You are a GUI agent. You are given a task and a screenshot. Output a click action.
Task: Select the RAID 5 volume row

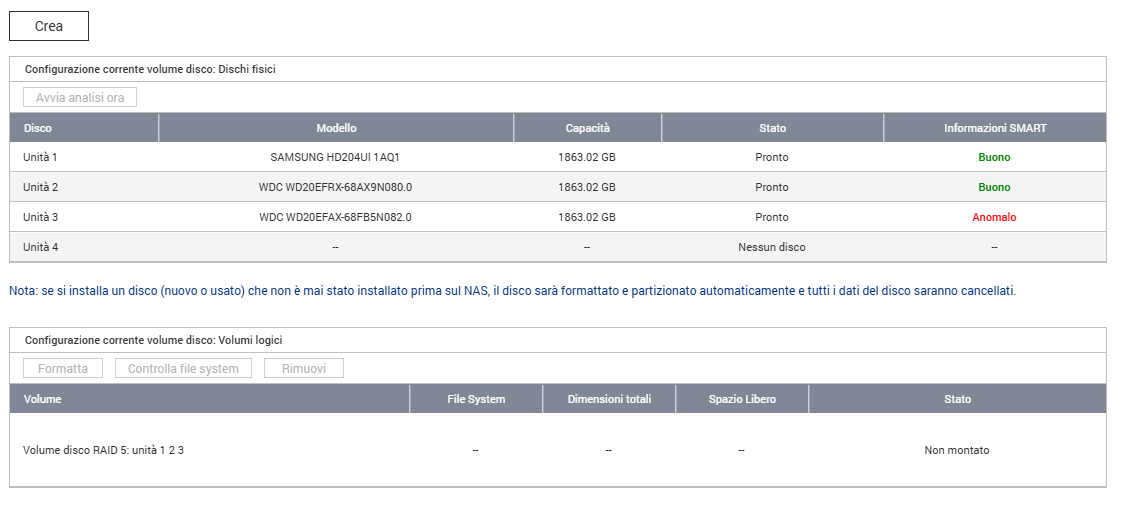(103, 451)
